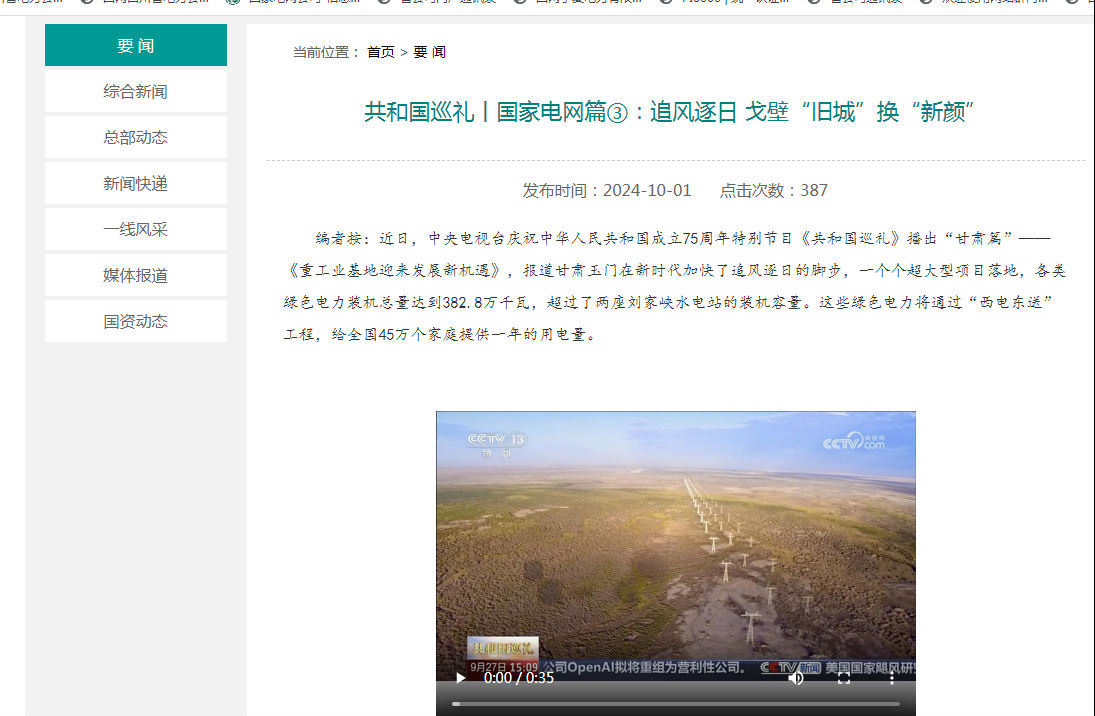Click the view count 点击次数：387
This screenshot has width=1095, height=716.
[774, 190]
